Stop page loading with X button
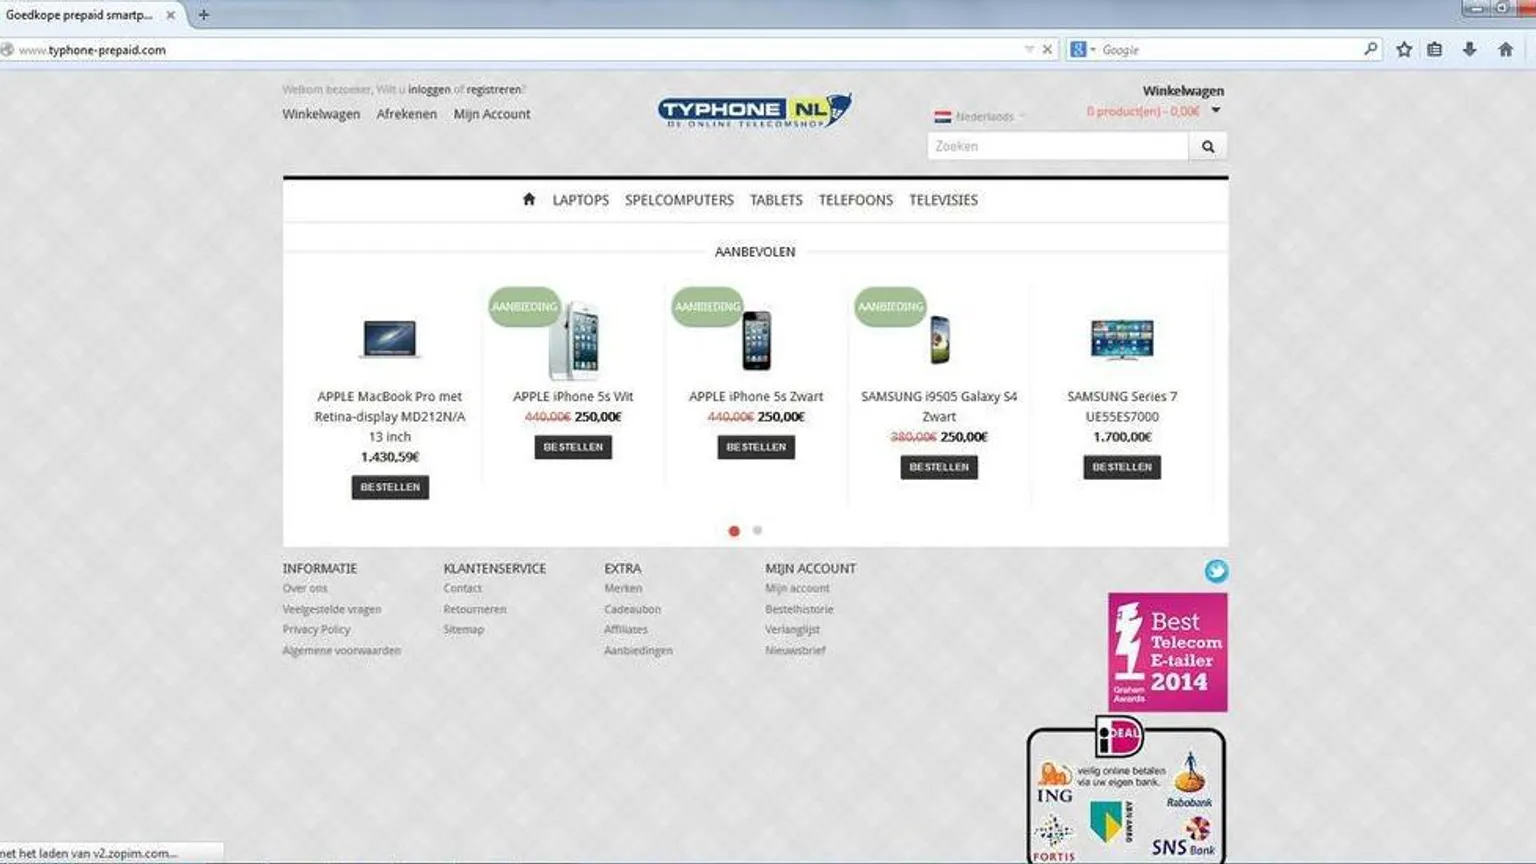 click(1047, 49)
